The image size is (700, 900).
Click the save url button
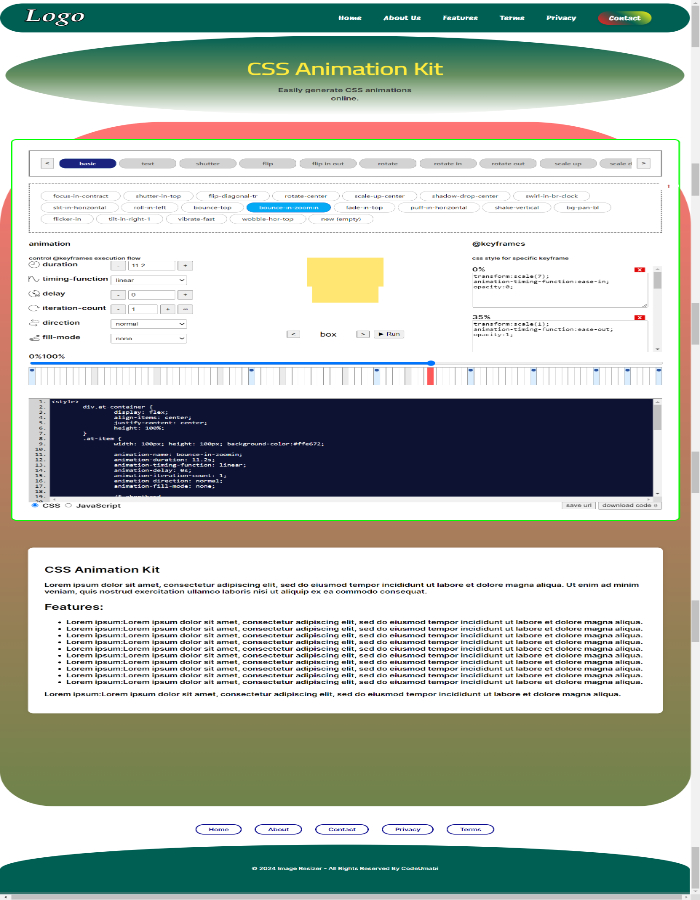tap(578, 505)
